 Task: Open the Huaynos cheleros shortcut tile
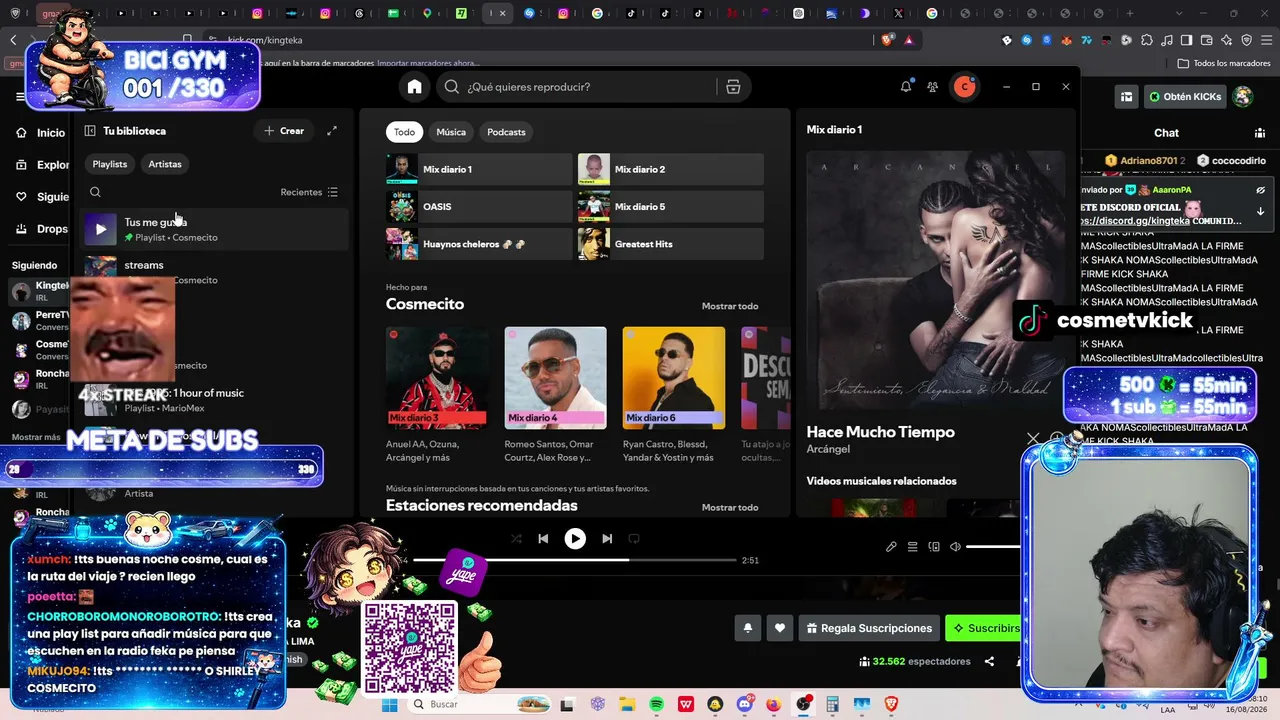479,244
